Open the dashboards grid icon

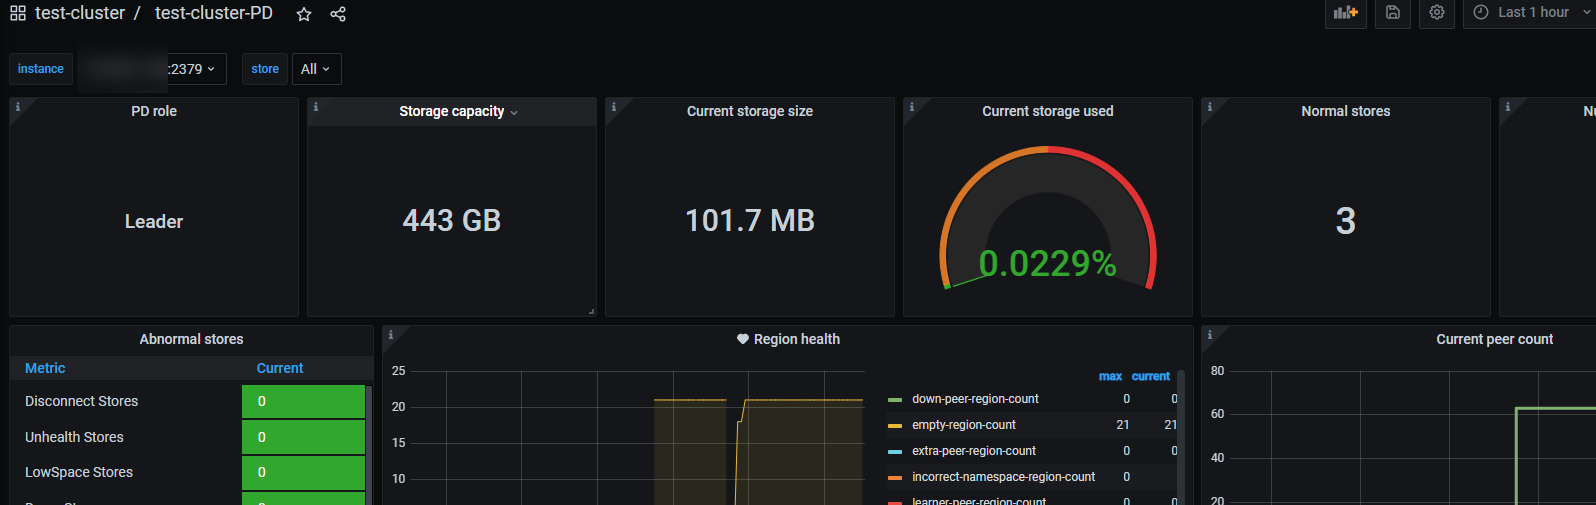click(18, 14)
